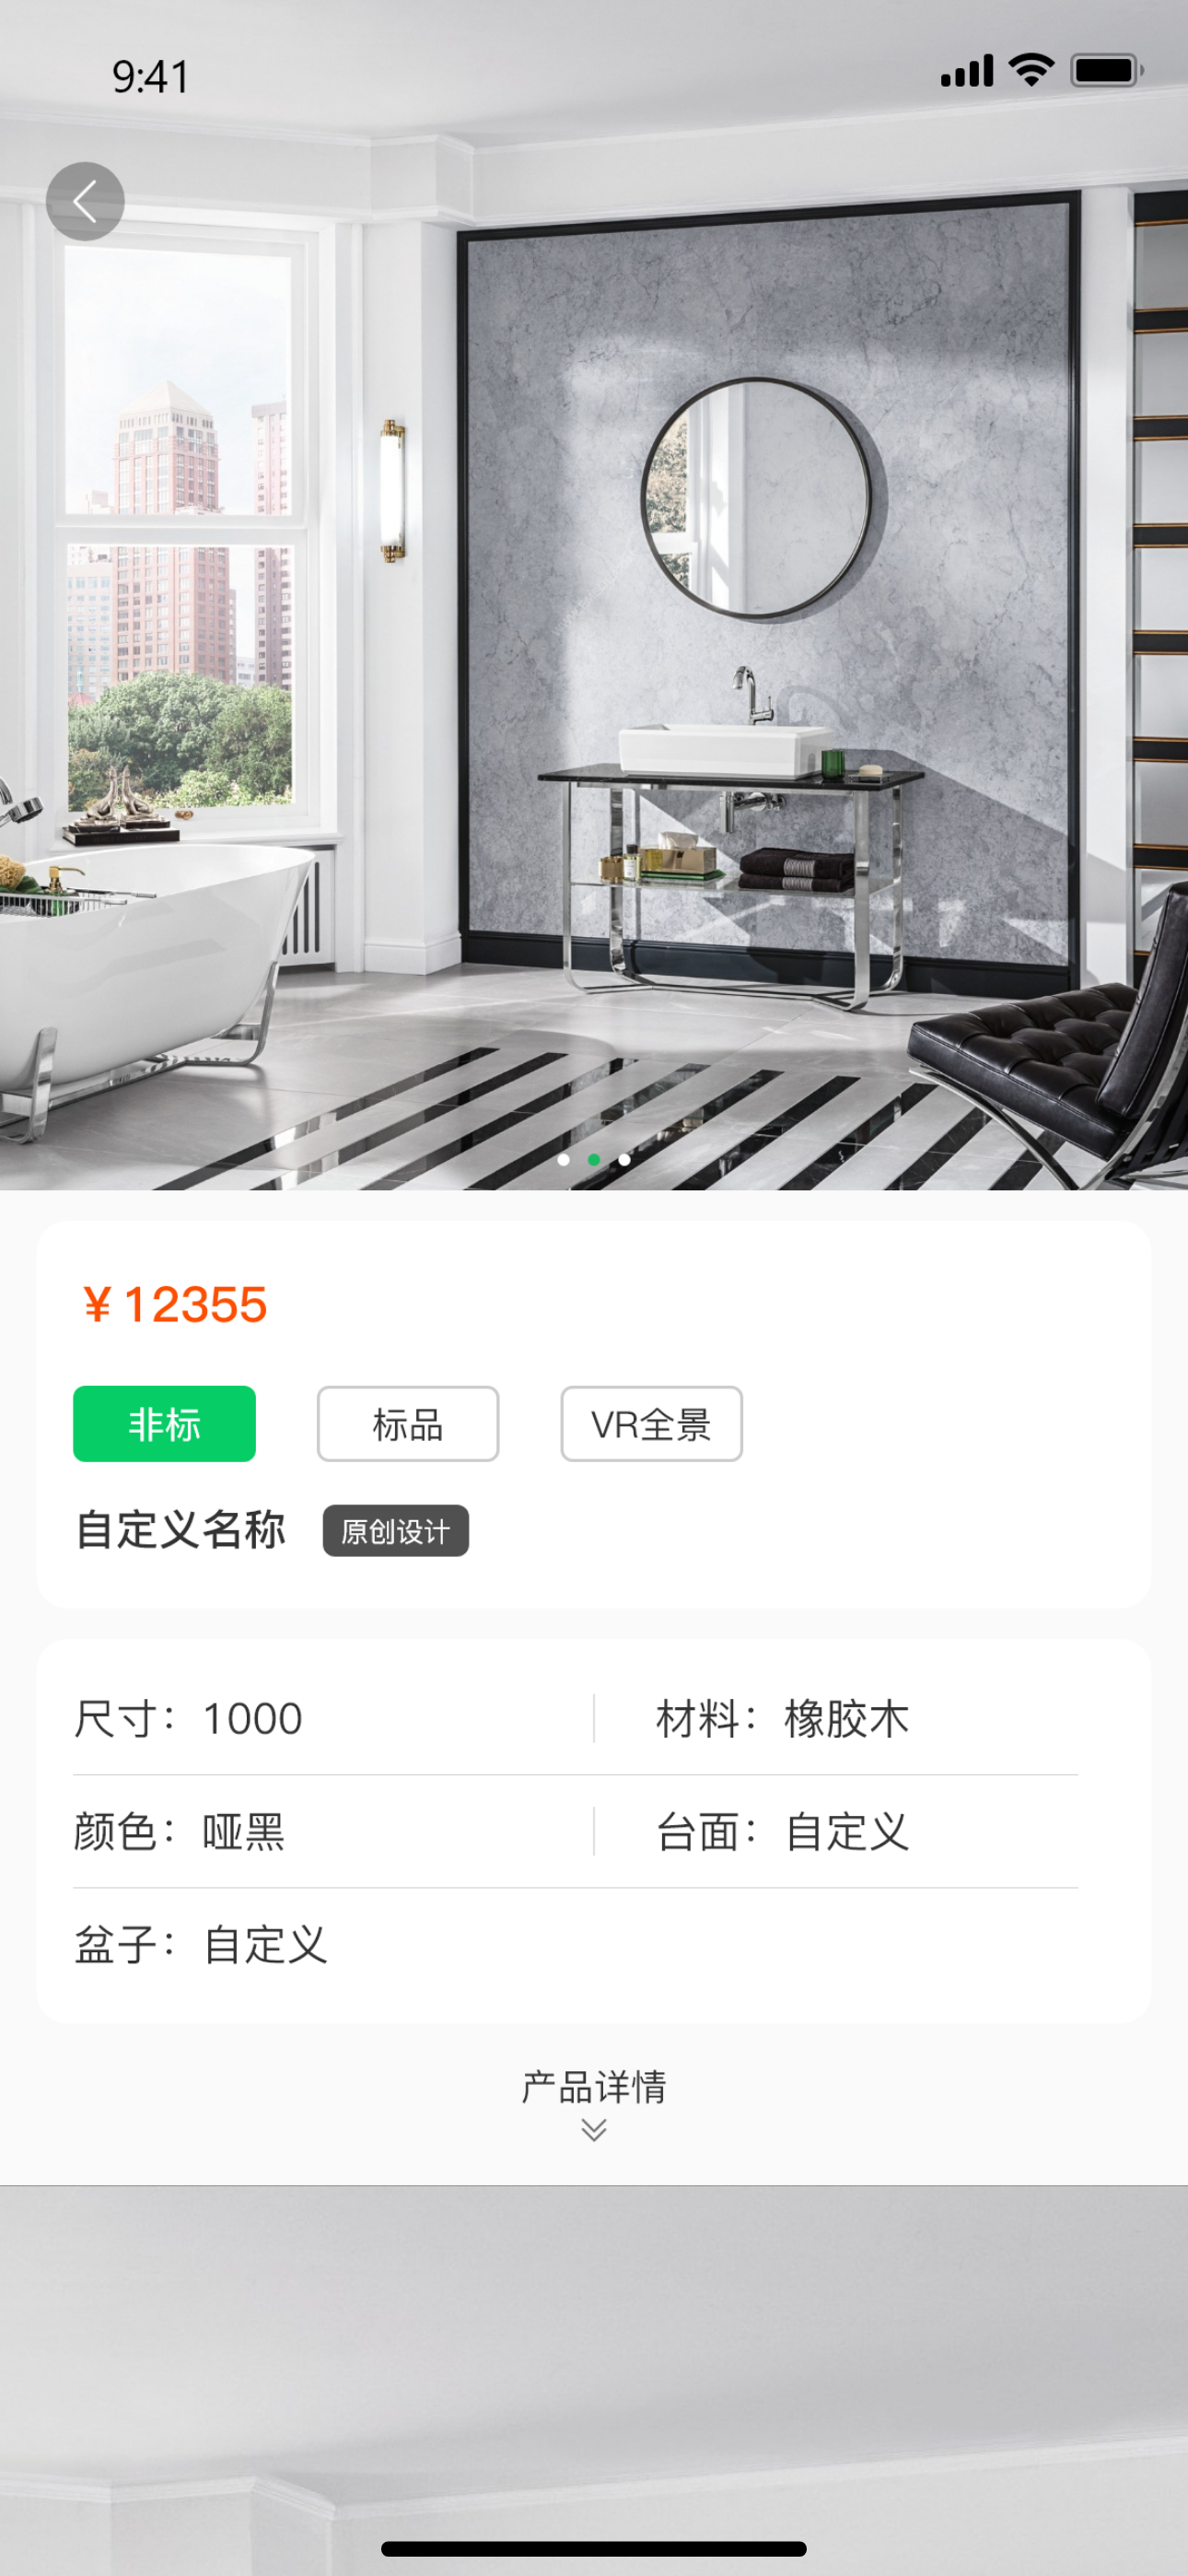Tap the 盆子: 自定义 specification

pos(201,1945)
